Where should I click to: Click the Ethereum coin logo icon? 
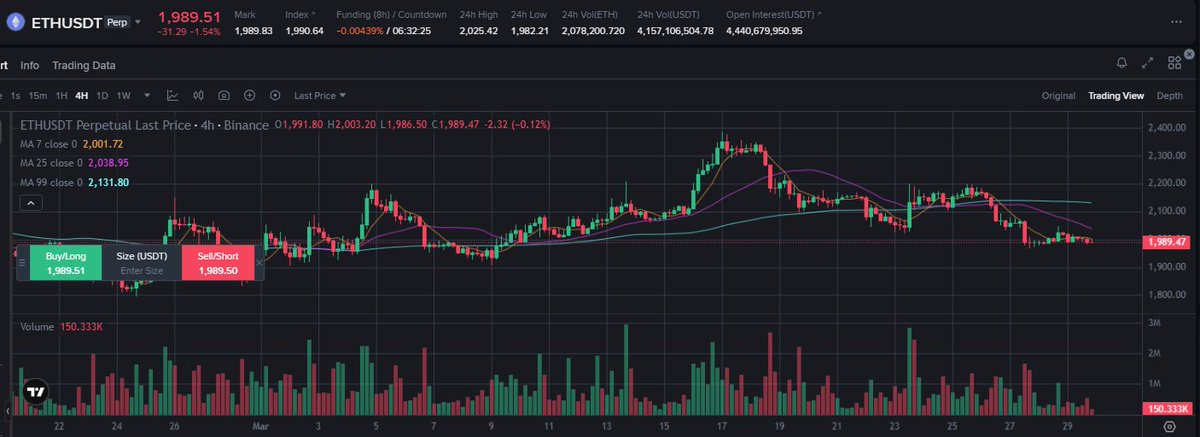pos(15,21)
